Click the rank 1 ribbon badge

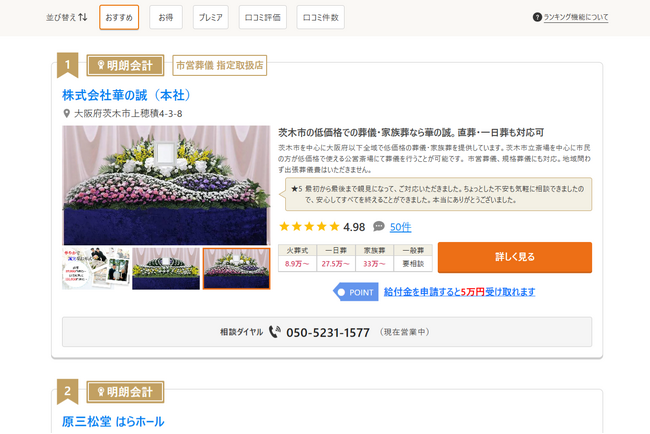(68, 65)
